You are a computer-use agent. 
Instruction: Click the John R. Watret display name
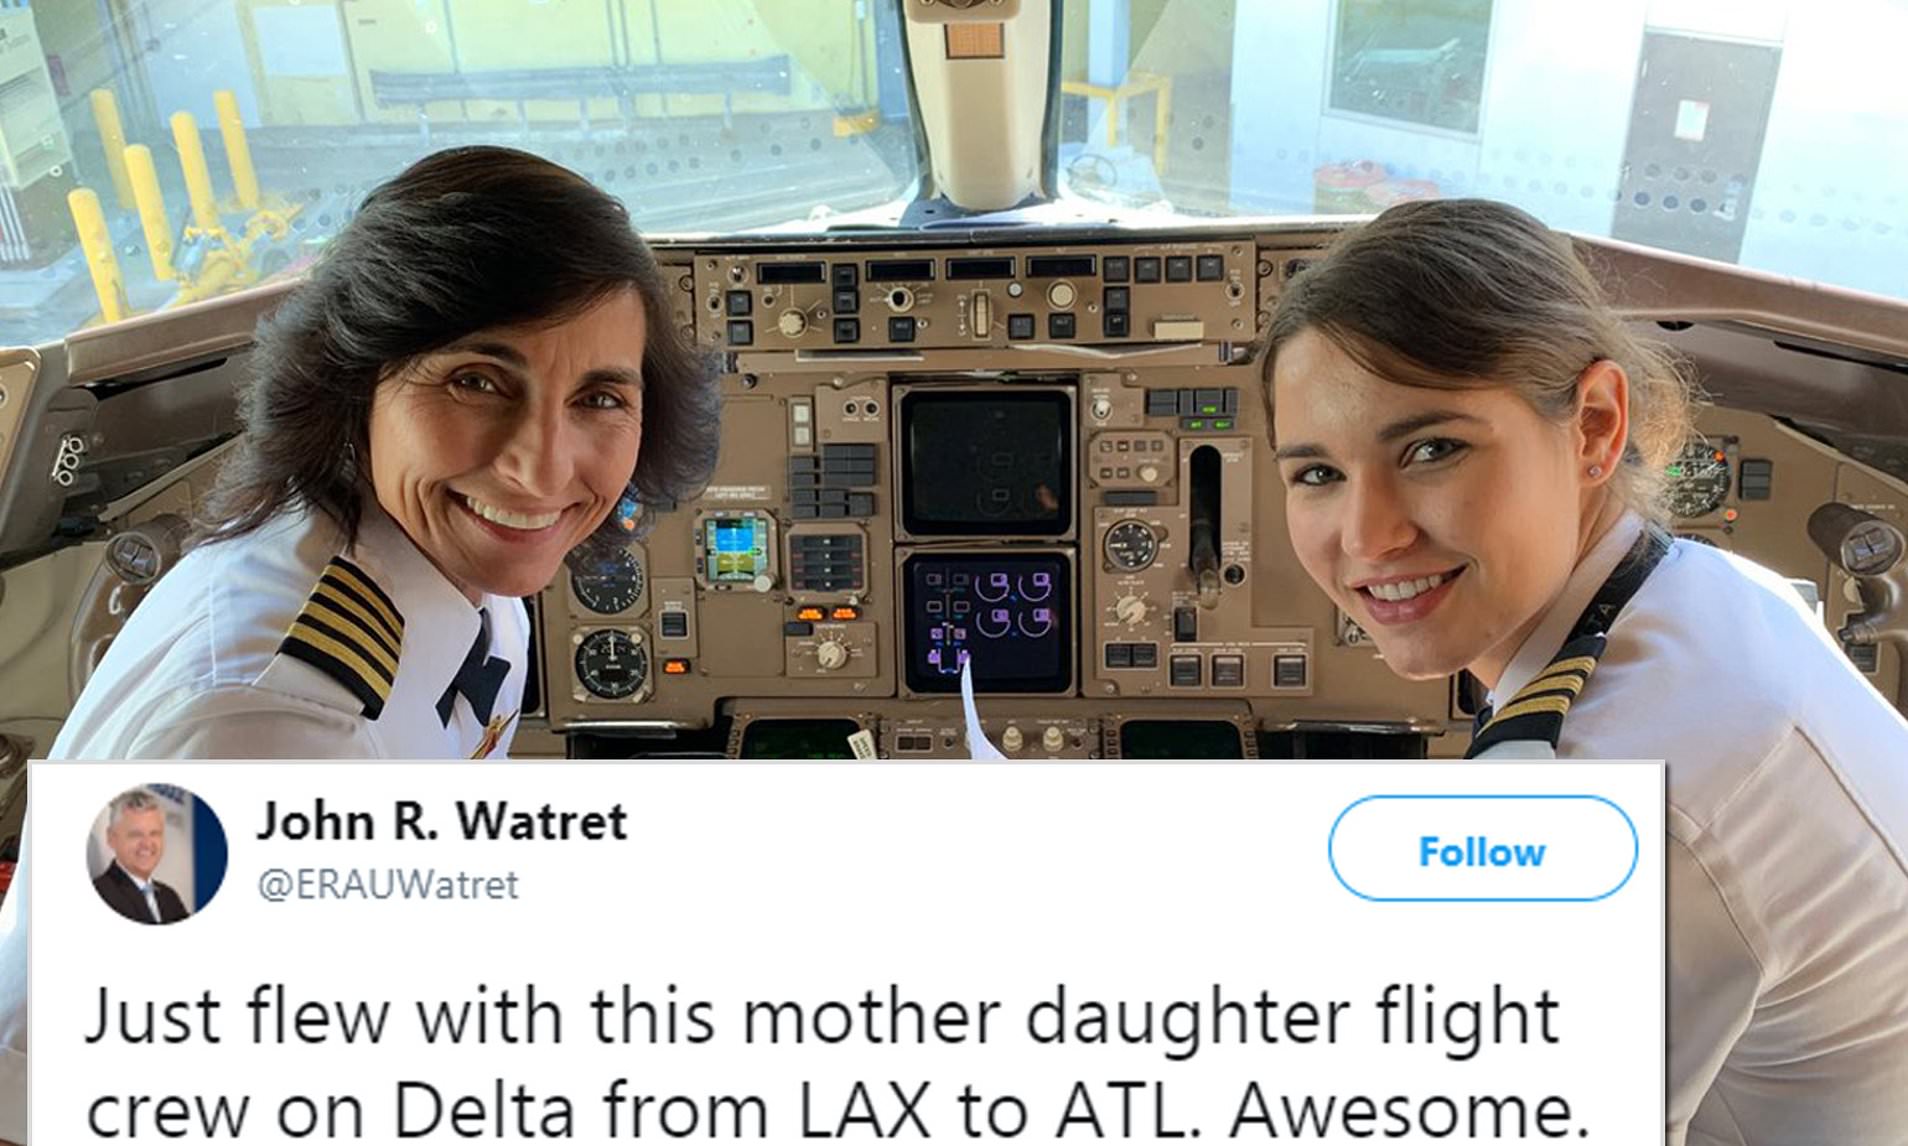pyautogui.click(x=441, y=821)
